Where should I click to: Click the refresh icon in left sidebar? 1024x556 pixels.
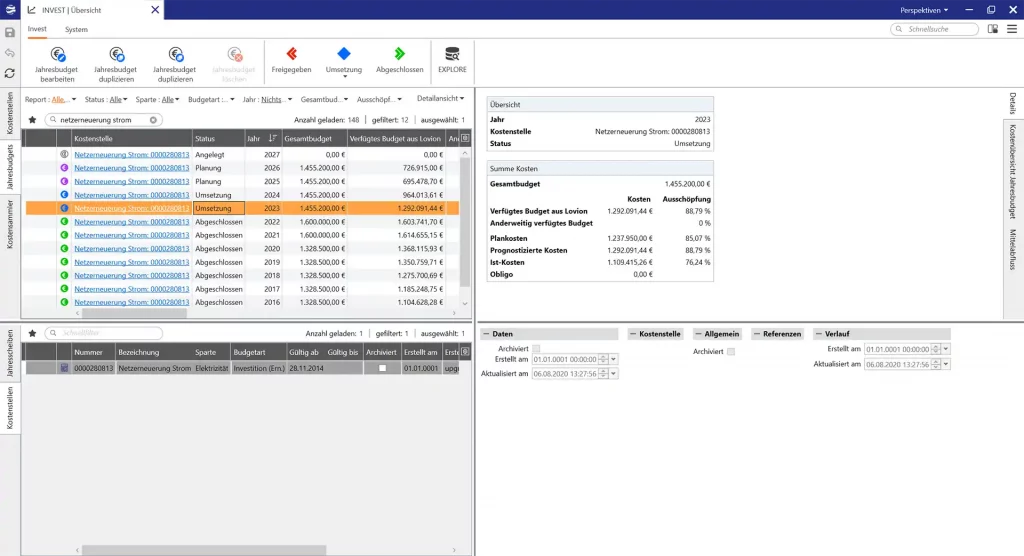point(10,73)
